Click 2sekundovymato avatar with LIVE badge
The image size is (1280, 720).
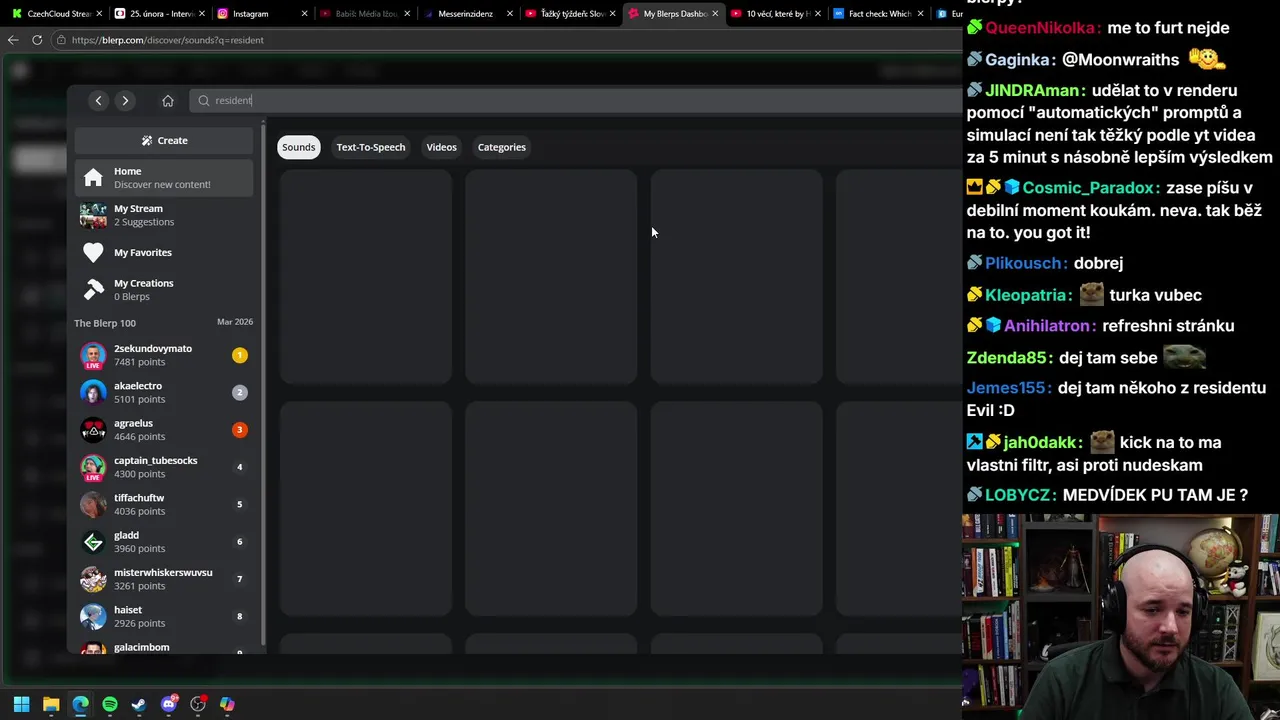click(93, 356)
